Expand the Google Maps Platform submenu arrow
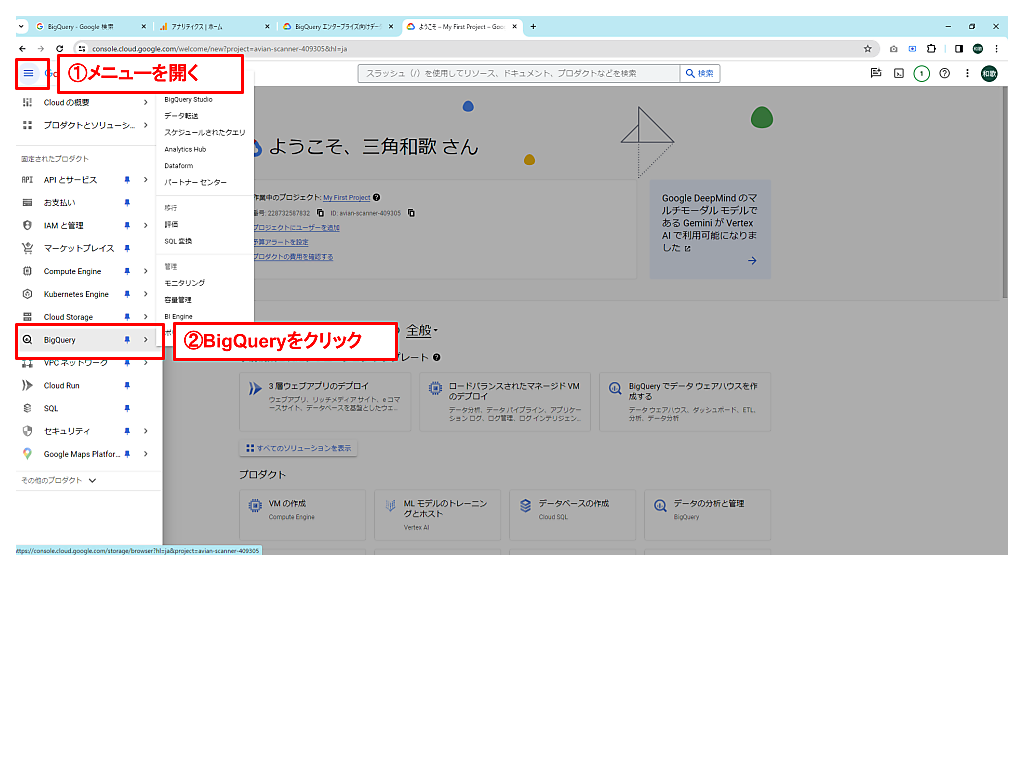 tap(146, 454)
